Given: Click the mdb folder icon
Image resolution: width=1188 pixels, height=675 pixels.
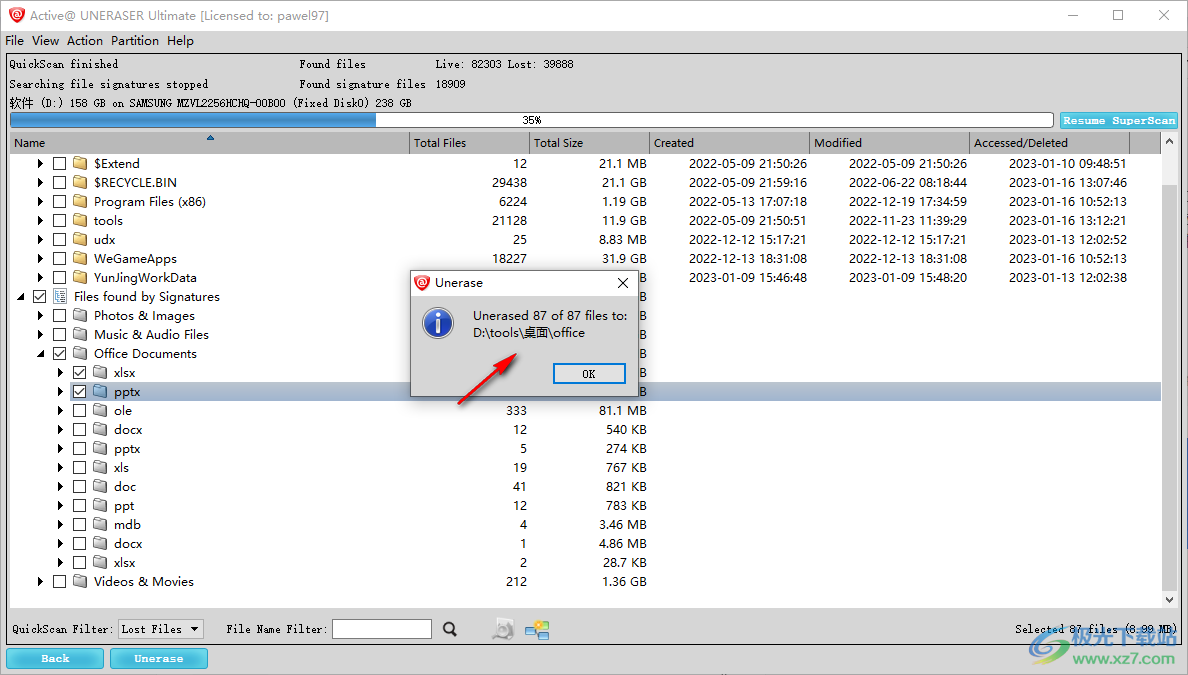Looking at the screenshot, I should point(100,523).
